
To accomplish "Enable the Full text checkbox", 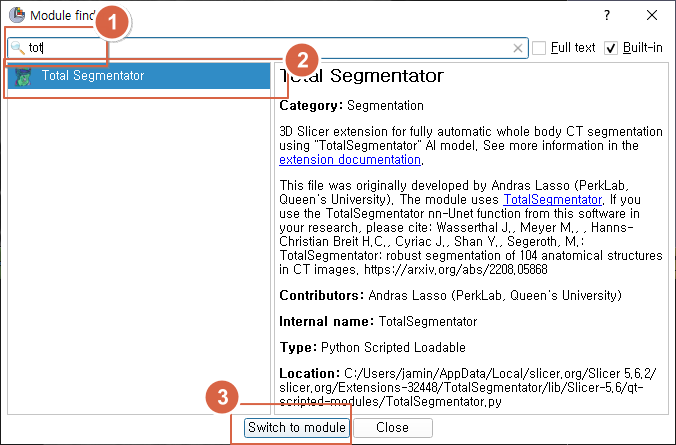I will pyautogui.click(x=539, y=48).
